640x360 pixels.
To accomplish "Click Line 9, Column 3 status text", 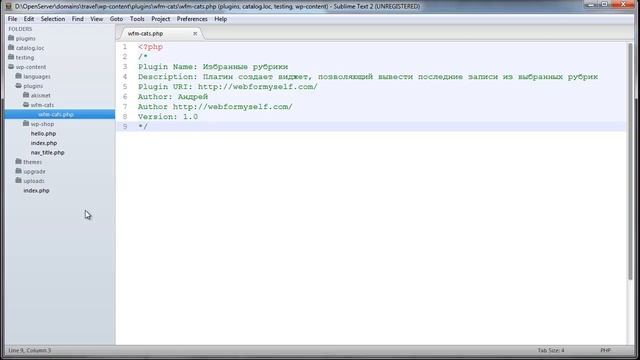I will [x=29, y=350].
